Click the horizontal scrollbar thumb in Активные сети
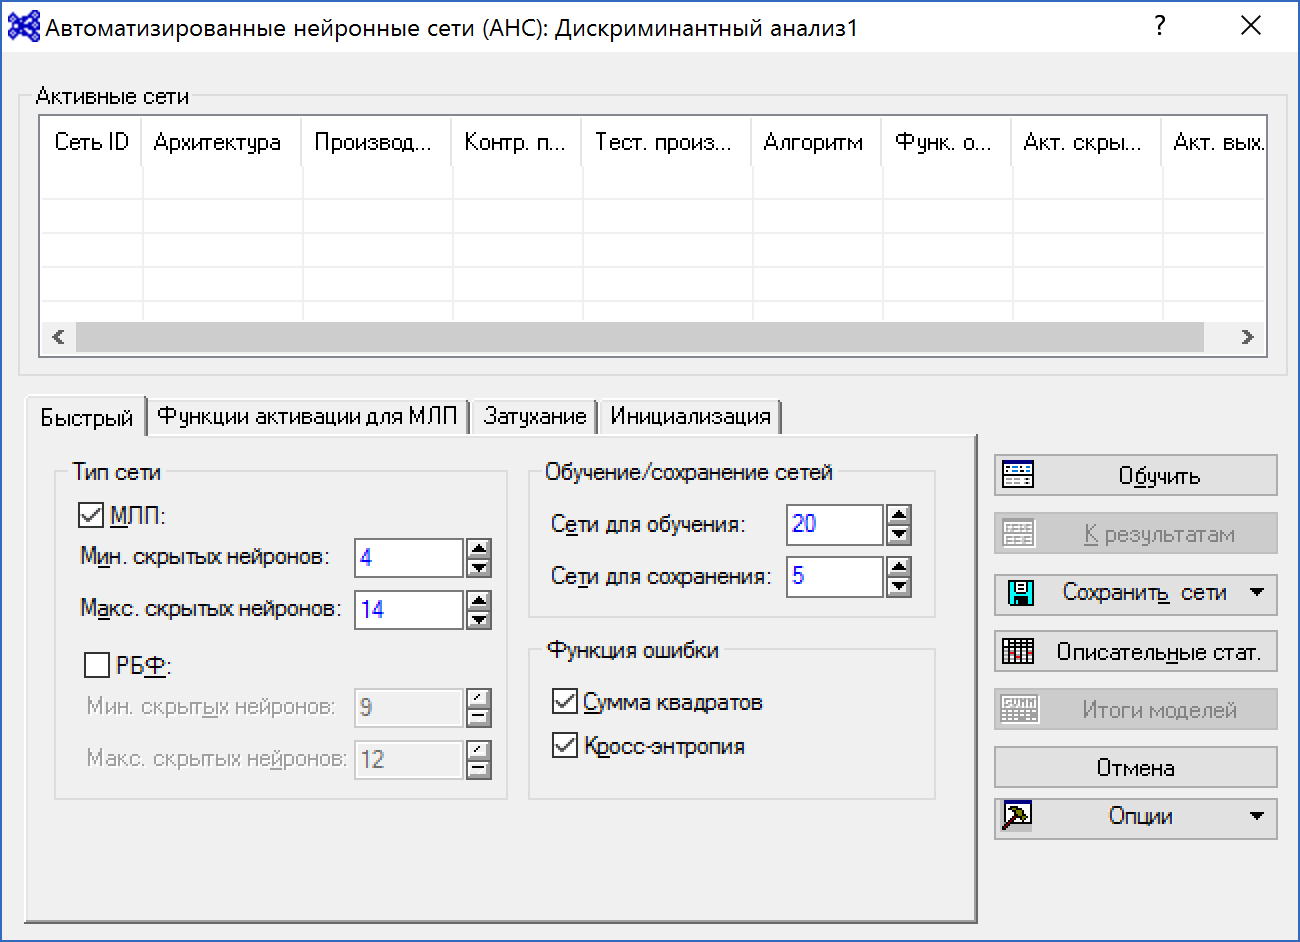 click(640, 337)
